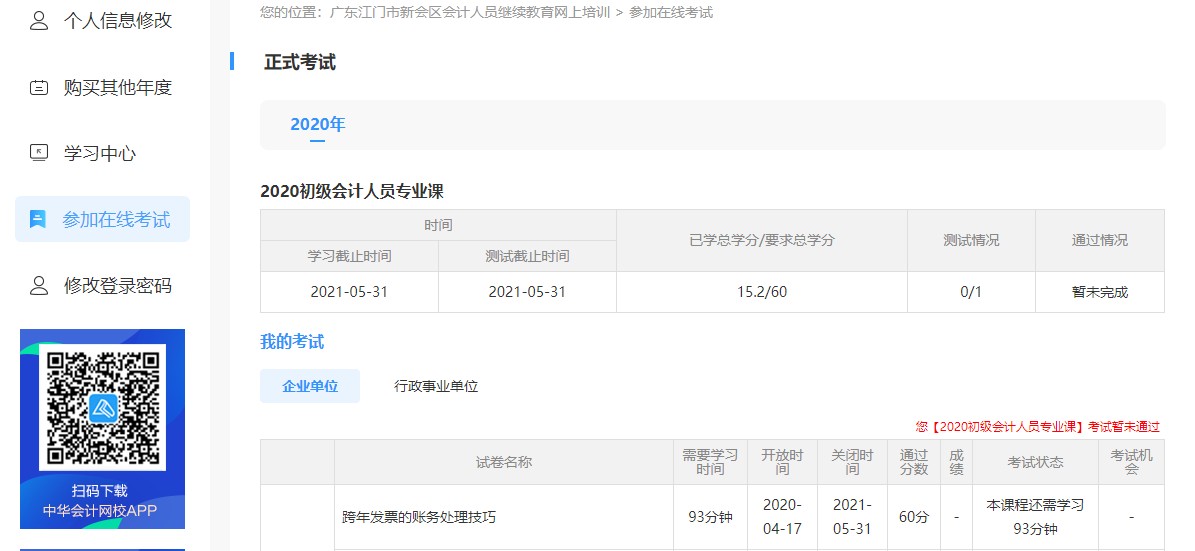Image resolution: width=1195 pixels, height=551 pixels.
Task: Click the calendar icon beside 购买其他年度
Action: pos(39,88)
